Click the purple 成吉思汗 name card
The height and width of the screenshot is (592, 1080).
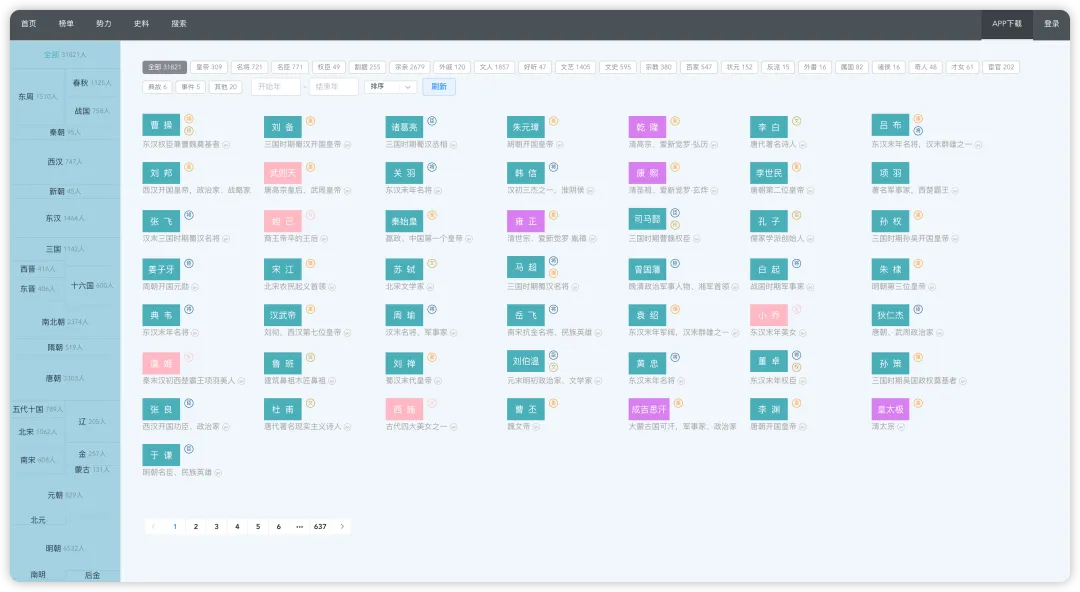(648, 409)
